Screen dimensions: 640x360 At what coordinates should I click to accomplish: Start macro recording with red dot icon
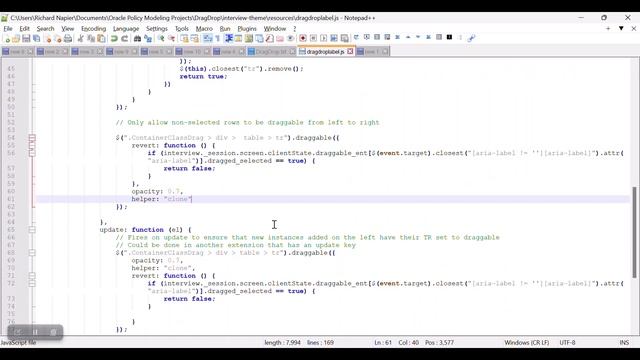302,38
